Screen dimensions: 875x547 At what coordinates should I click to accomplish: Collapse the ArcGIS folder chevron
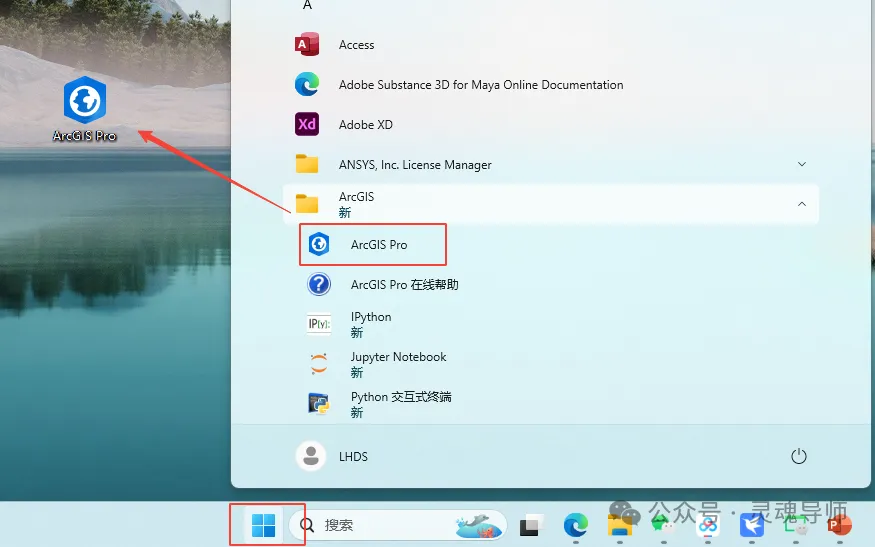tap(801, 204)
